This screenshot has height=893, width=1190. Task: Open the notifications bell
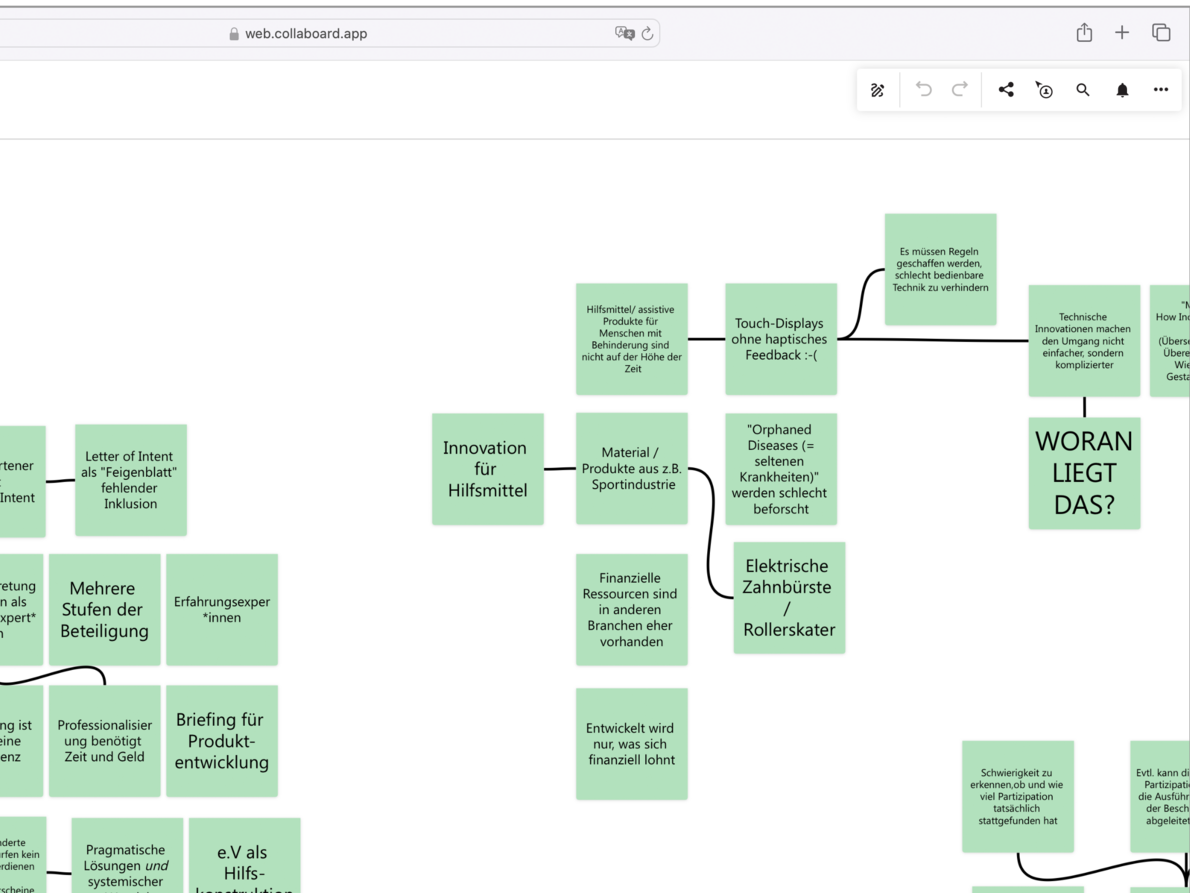[1121, 90]
